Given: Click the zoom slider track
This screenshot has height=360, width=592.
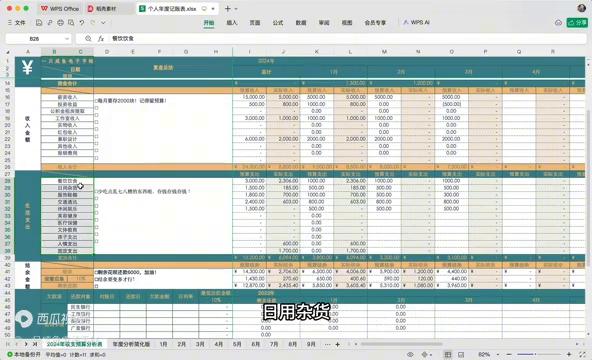Looking at the screenshot, I should click(x=540, y=355).
